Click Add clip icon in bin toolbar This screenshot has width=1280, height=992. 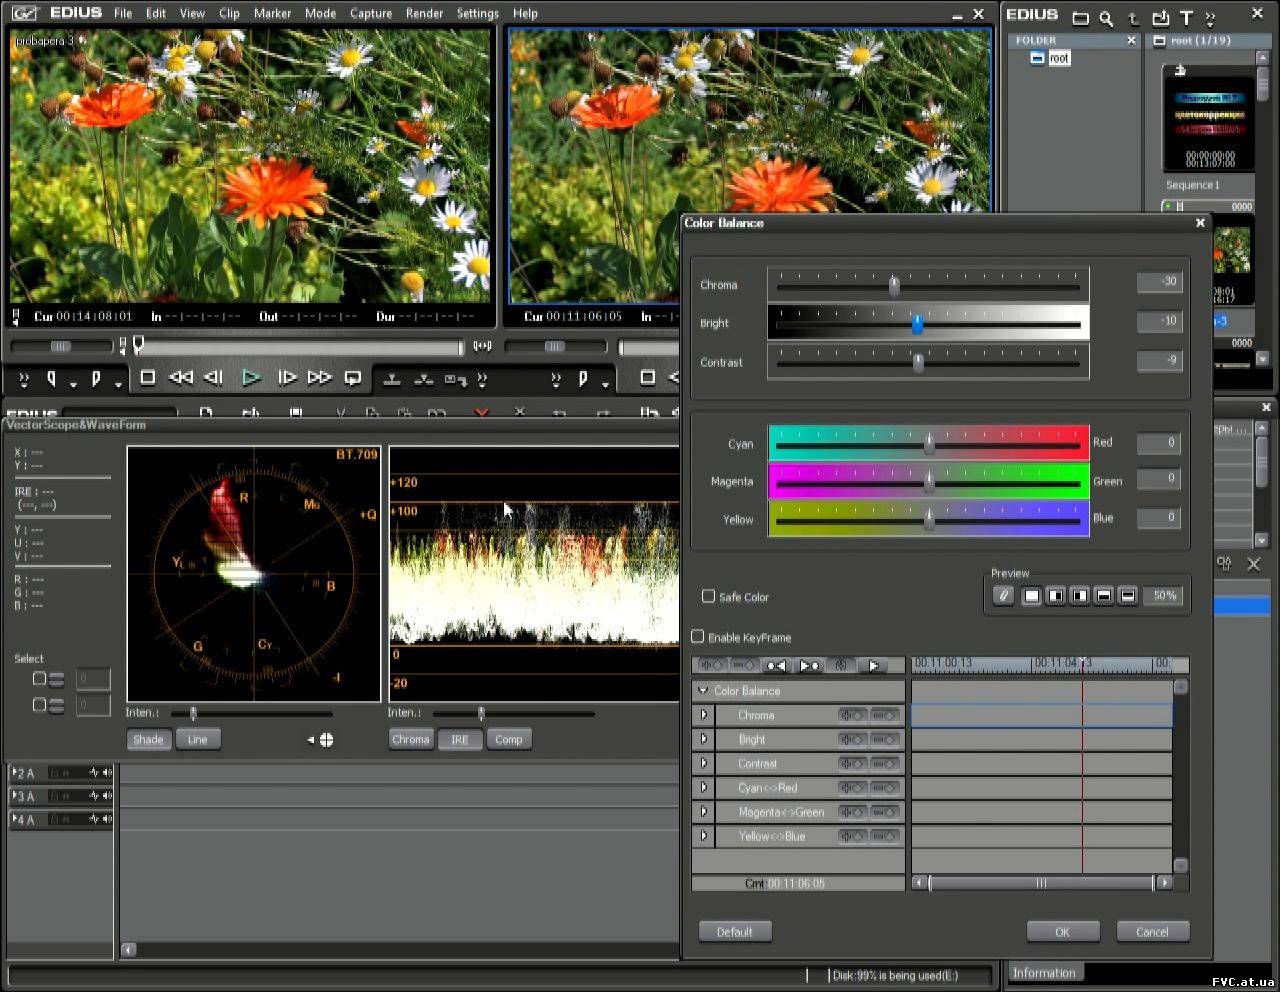pyautogui.click(x=1160, y=17)
